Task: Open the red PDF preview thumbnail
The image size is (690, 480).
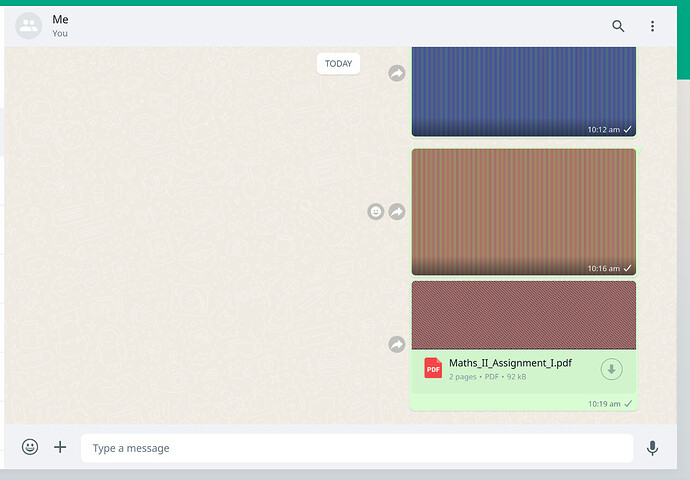Action: (x=524, y=315)
